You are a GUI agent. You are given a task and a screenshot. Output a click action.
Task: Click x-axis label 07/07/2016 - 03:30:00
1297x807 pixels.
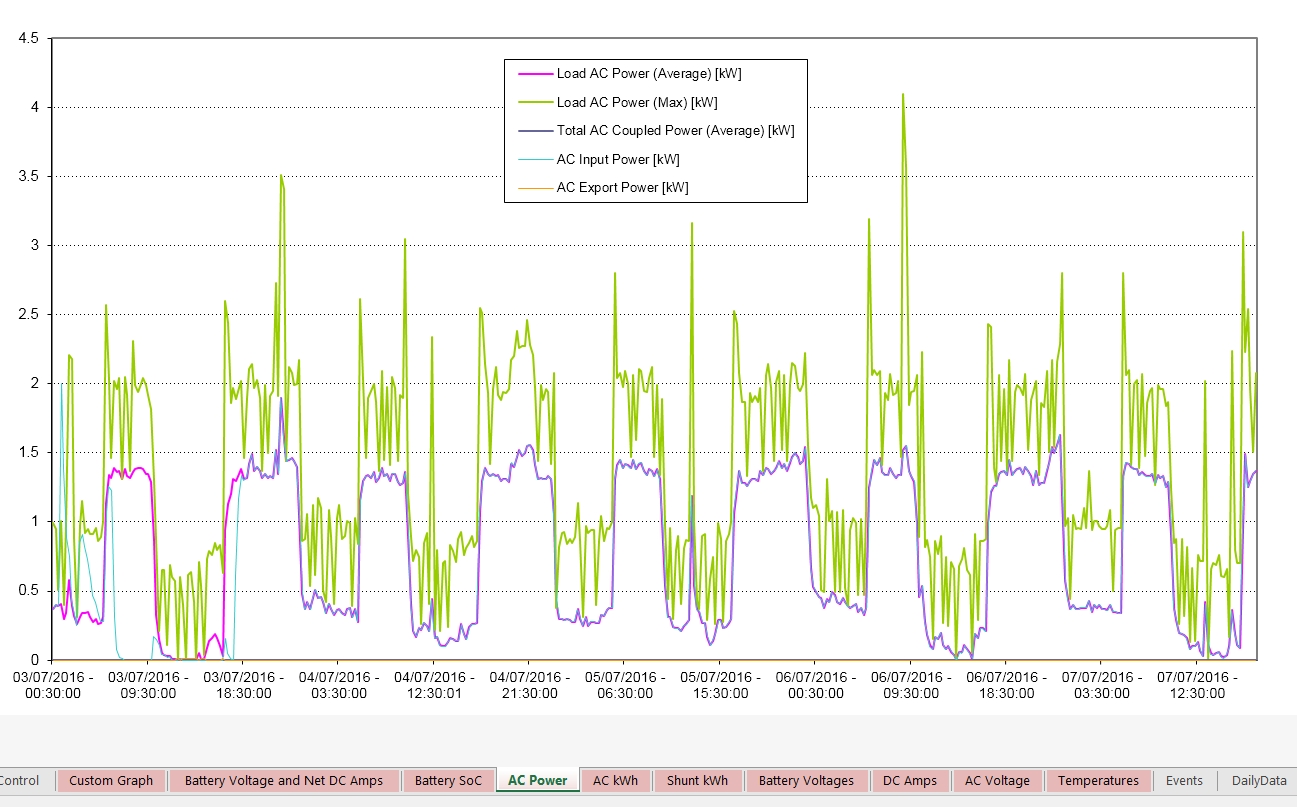[1101, 685]
